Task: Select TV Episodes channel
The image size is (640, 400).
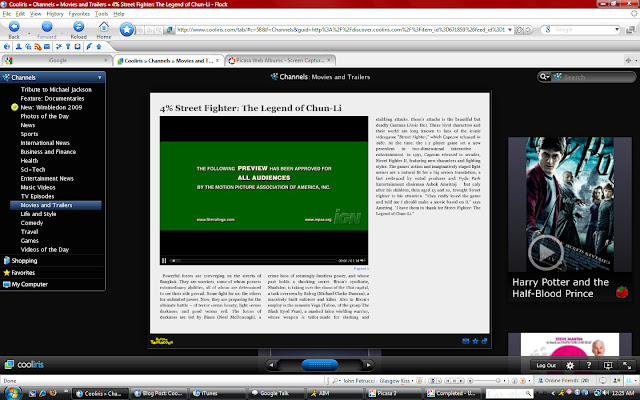Action: (37, 196)
